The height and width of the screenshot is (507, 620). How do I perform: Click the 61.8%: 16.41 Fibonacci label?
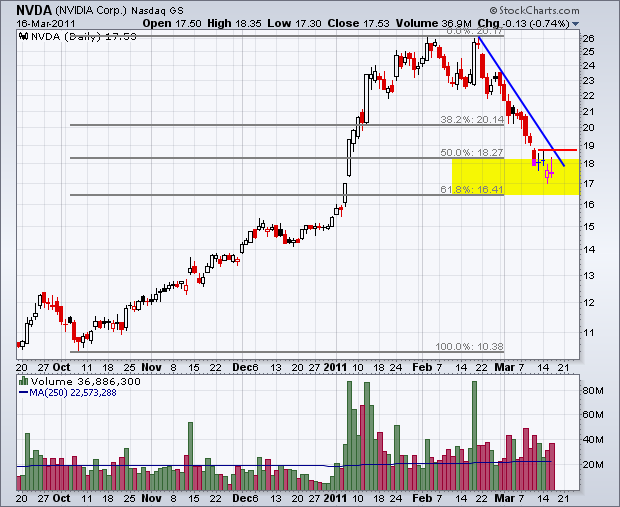click(472, 189)
